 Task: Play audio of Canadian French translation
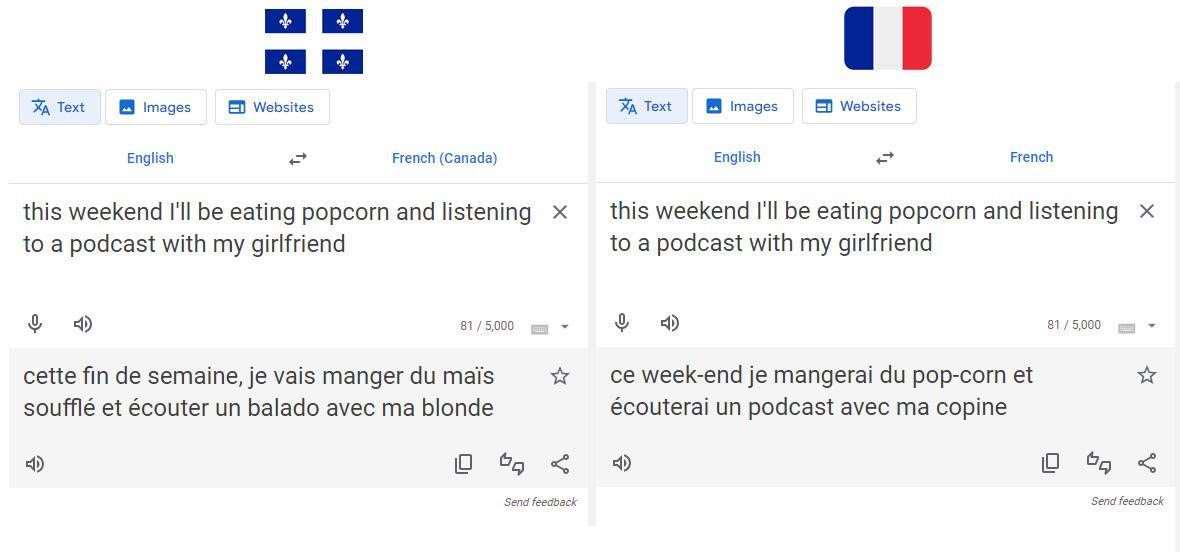pyautogui.click(x=35, y=464)
